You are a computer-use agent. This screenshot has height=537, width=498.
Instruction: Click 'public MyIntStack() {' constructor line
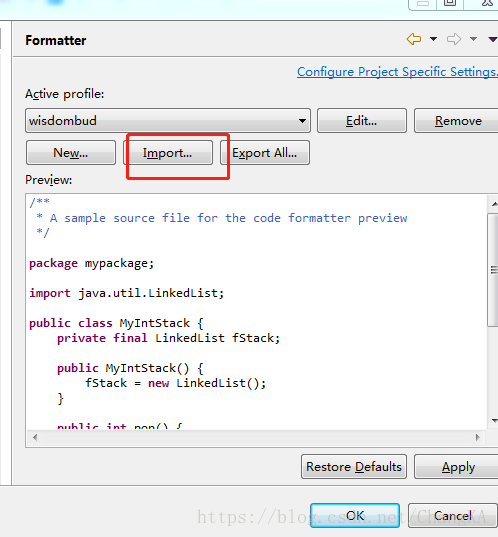tap(130, 368)
